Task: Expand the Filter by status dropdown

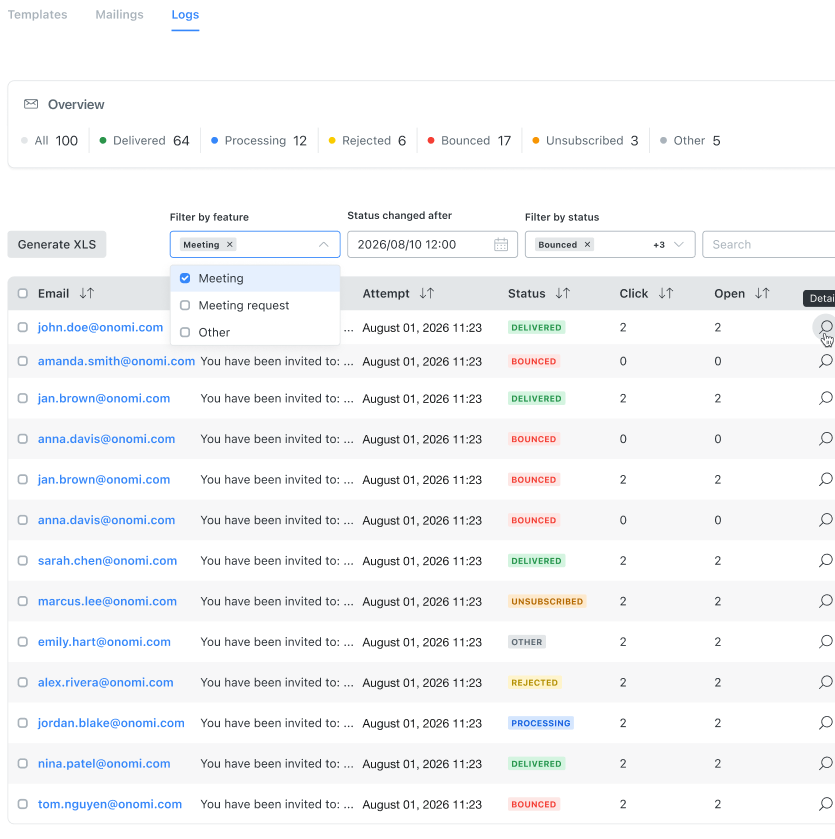Action: click(x=678, y=245)
